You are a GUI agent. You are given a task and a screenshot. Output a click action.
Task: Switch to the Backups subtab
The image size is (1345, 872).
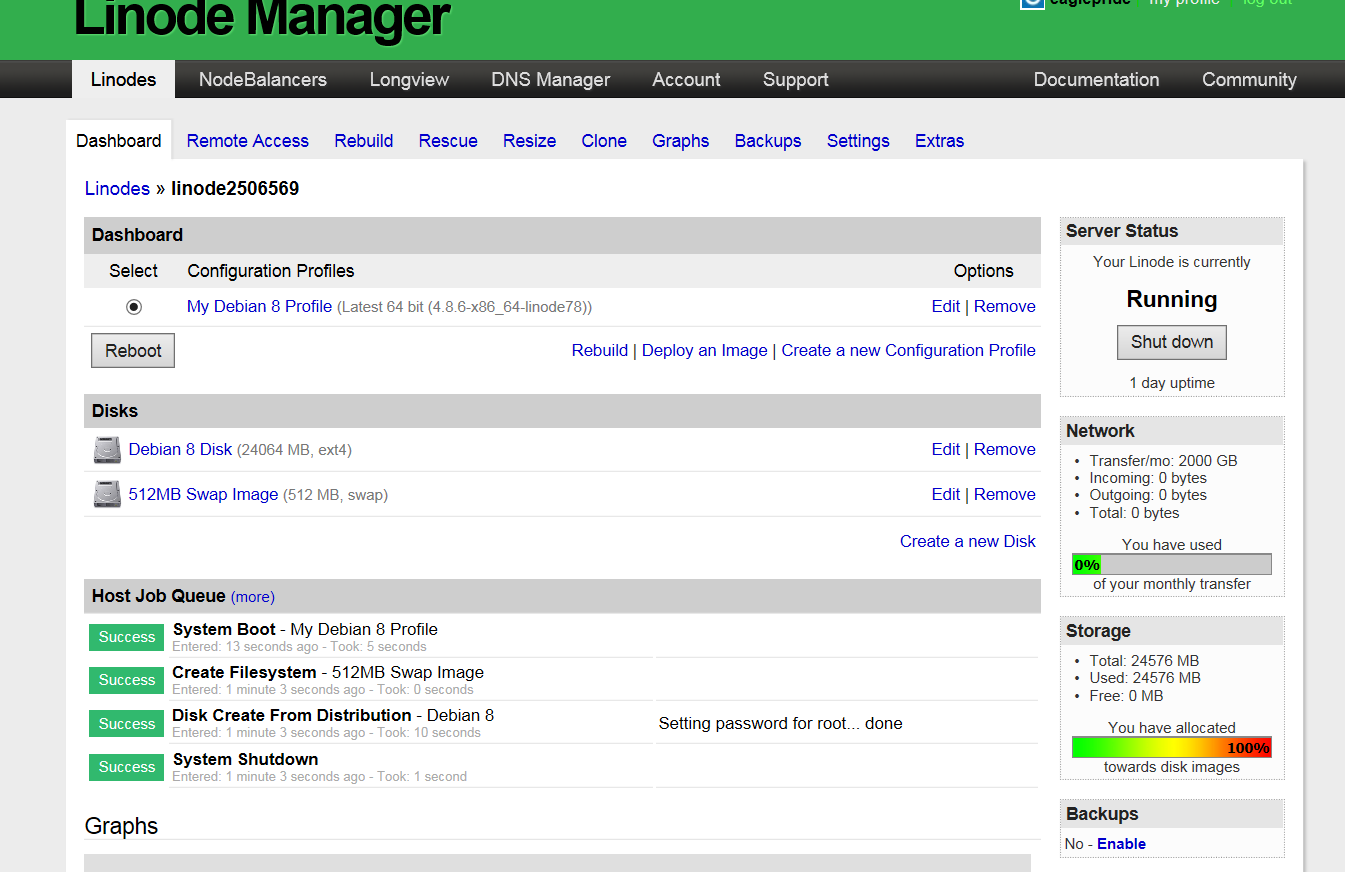[768, 141]
